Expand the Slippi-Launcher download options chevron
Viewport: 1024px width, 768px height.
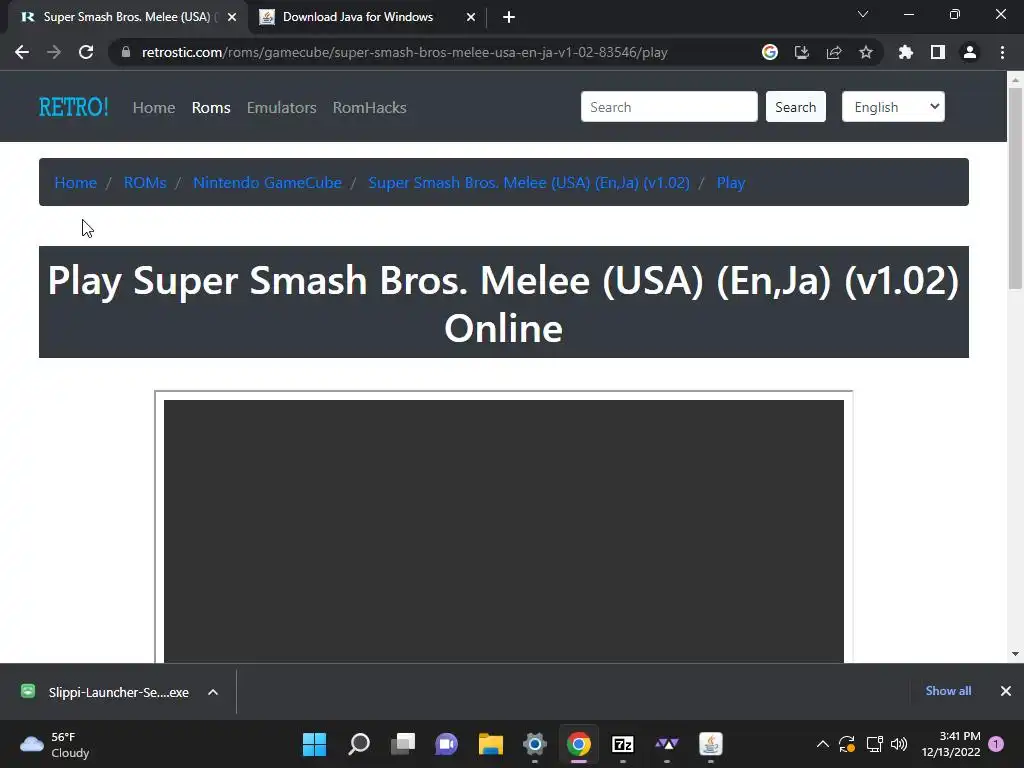pos(213,692)
